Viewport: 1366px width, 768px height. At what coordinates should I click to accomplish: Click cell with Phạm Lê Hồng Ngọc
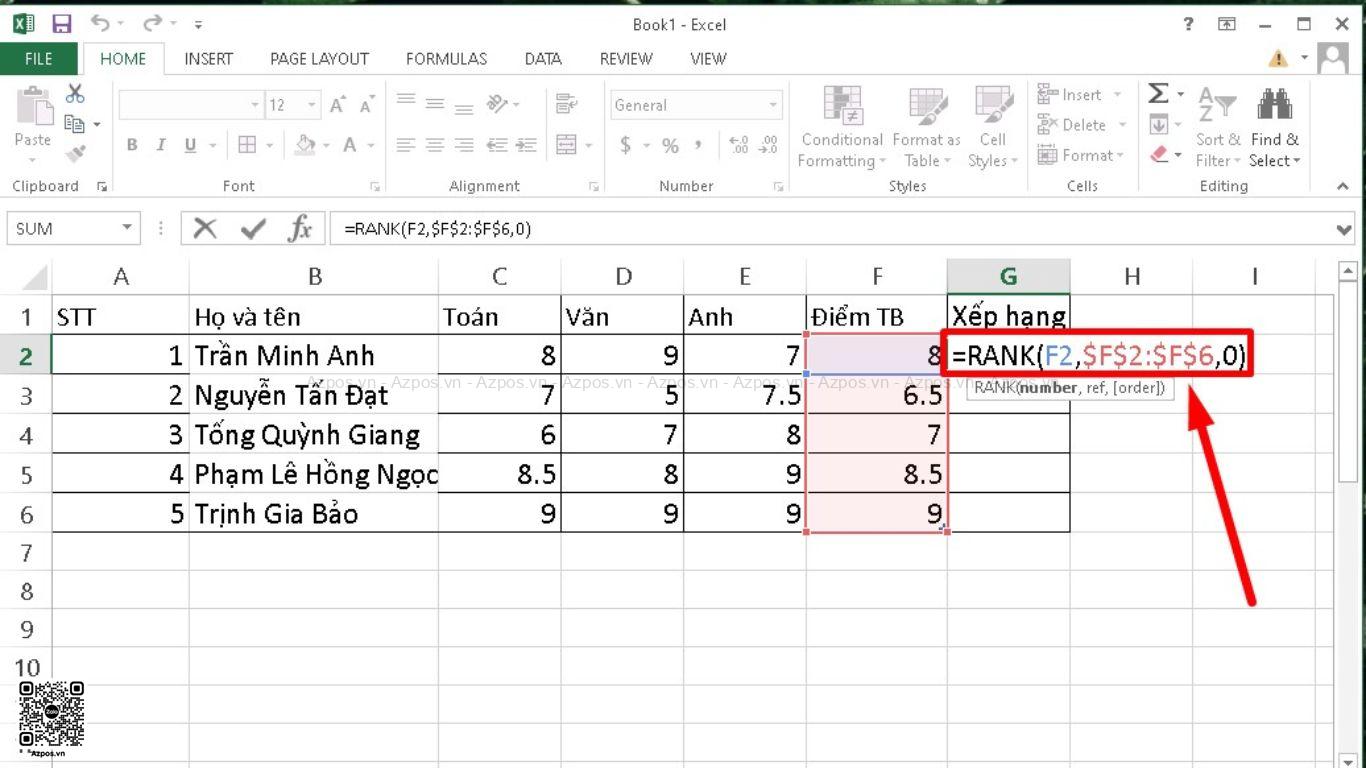(313, 473)
